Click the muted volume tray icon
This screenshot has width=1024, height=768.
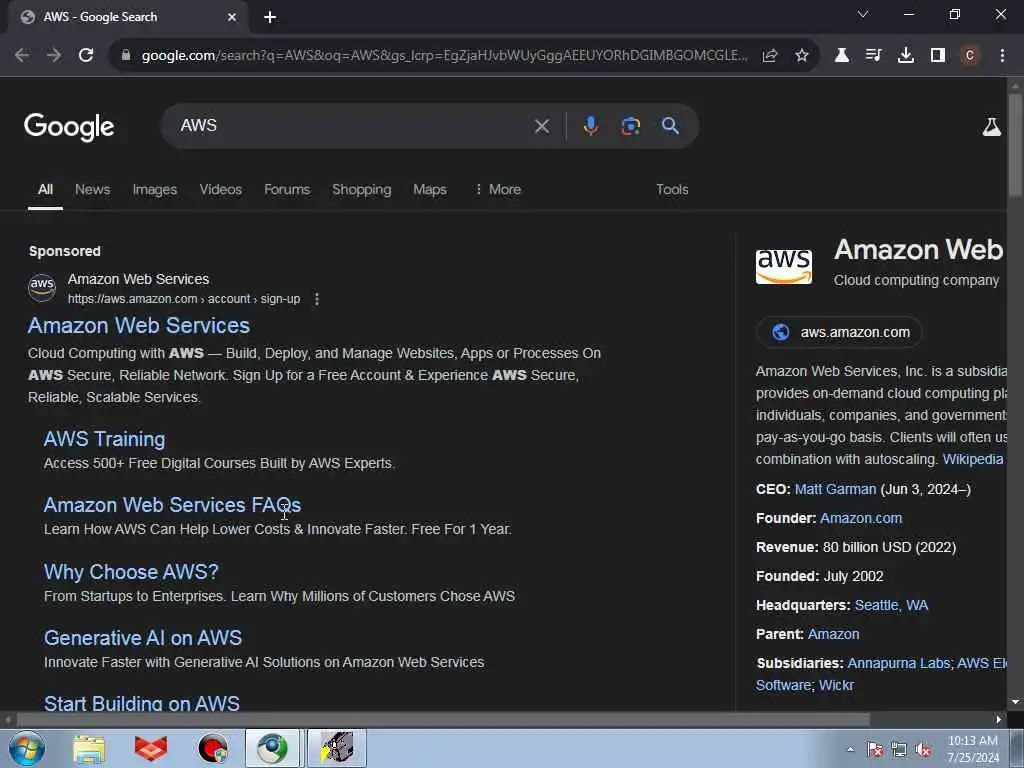(x=923, y=750)
